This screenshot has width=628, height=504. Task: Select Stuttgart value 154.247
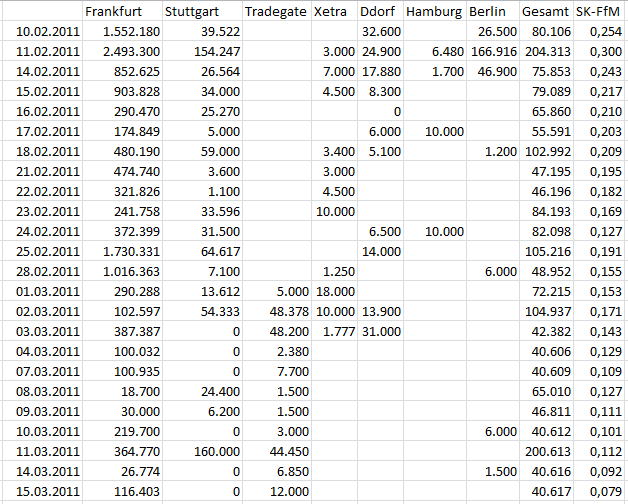202,51
